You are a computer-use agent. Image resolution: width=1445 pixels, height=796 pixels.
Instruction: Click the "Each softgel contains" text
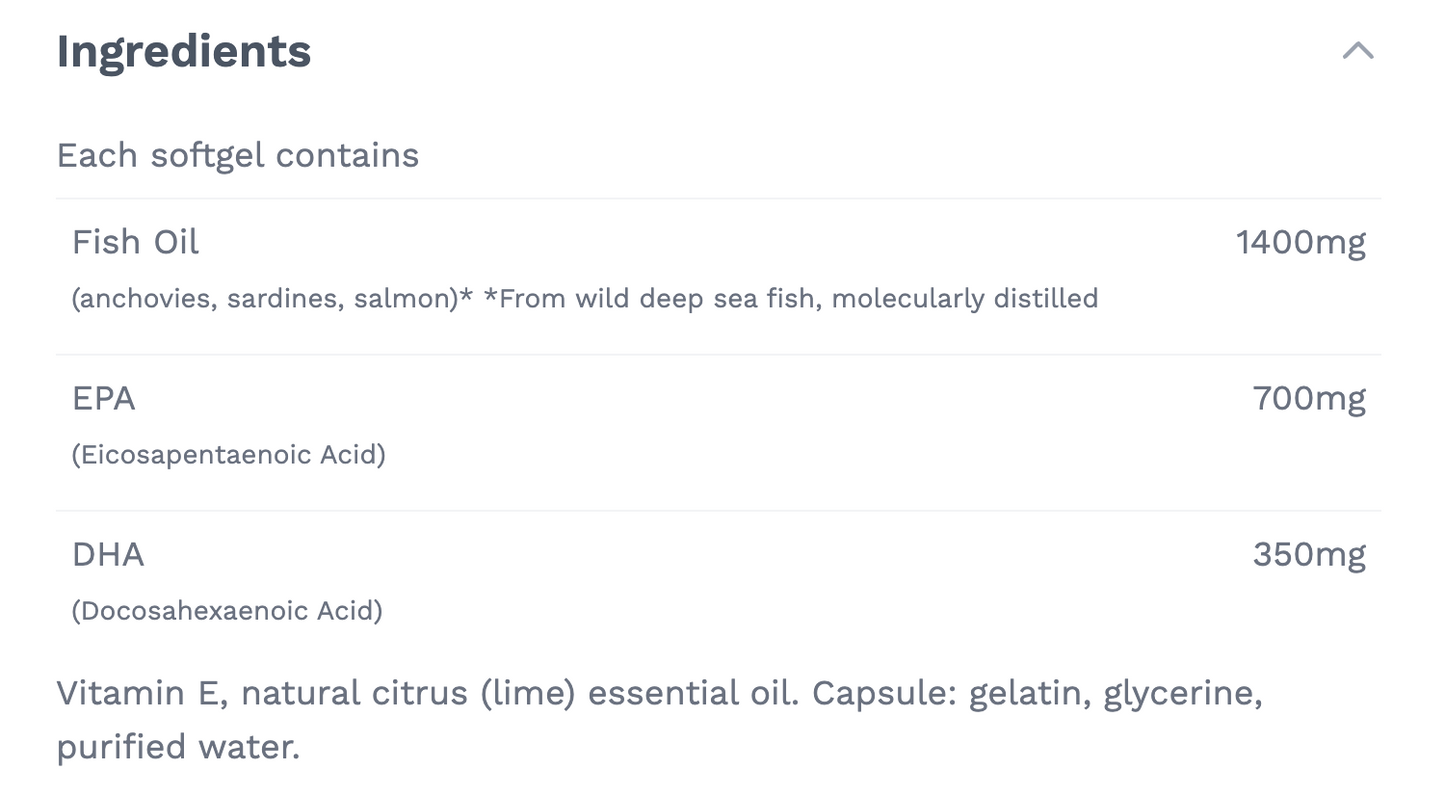tap(238, 156)
